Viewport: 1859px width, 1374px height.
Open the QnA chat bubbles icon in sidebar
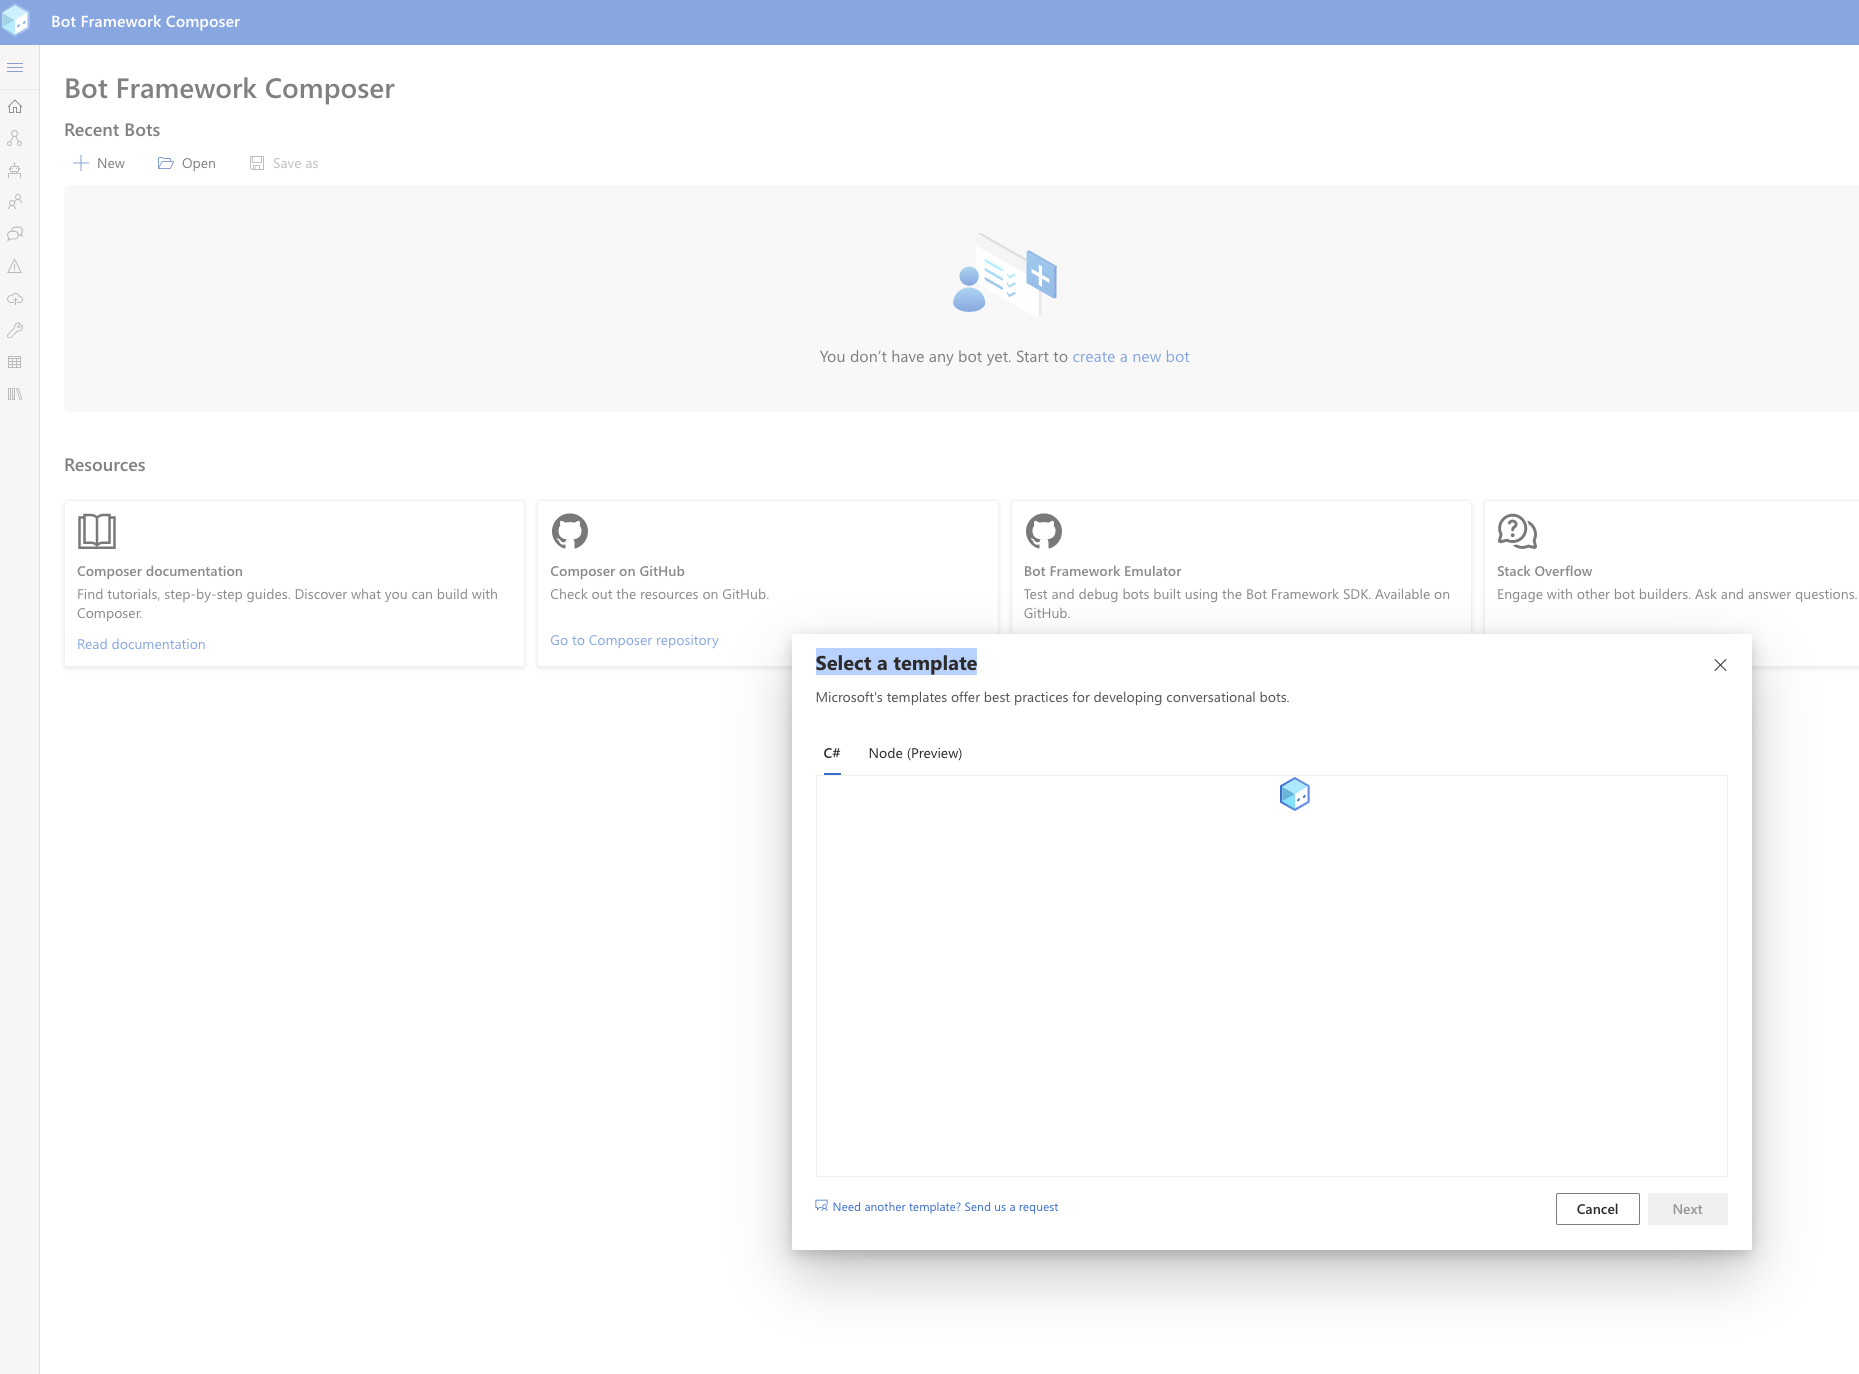[15, 234]
